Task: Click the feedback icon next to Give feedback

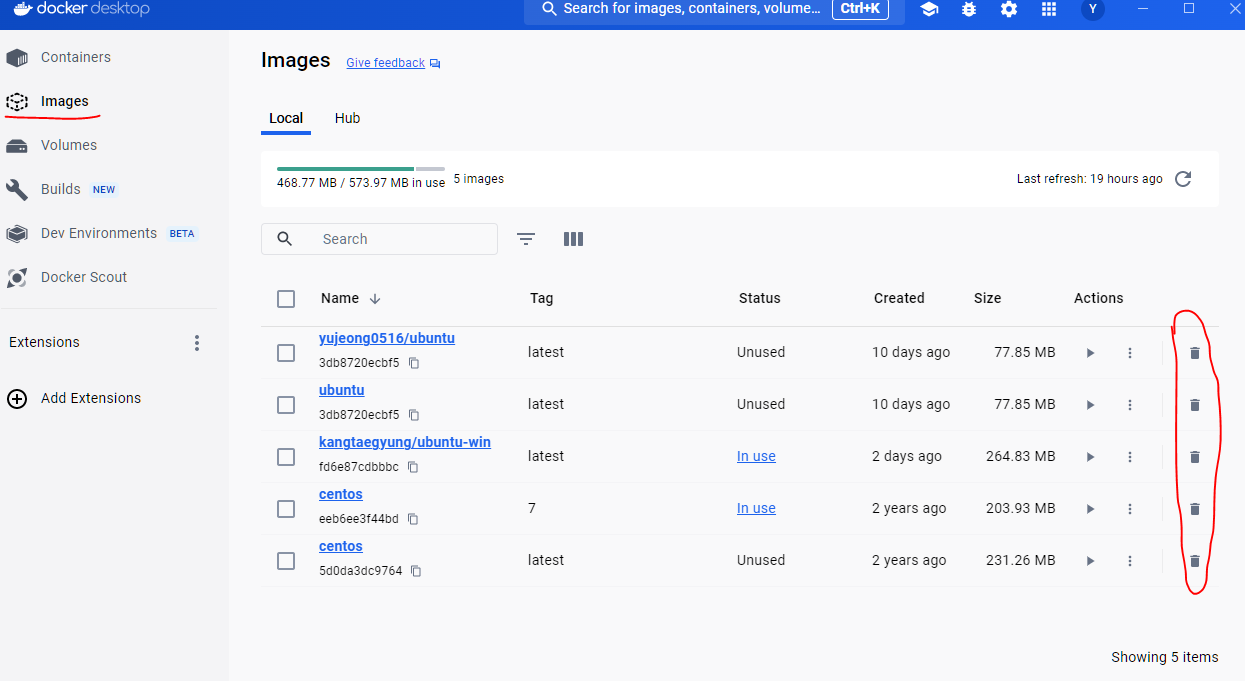Action: click(x=435, y=63)
